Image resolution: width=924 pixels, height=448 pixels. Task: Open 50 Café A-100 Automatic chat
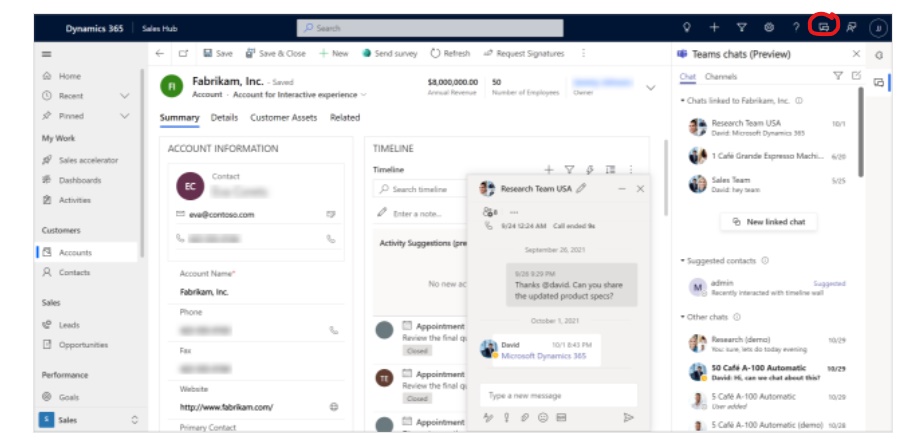768,371
